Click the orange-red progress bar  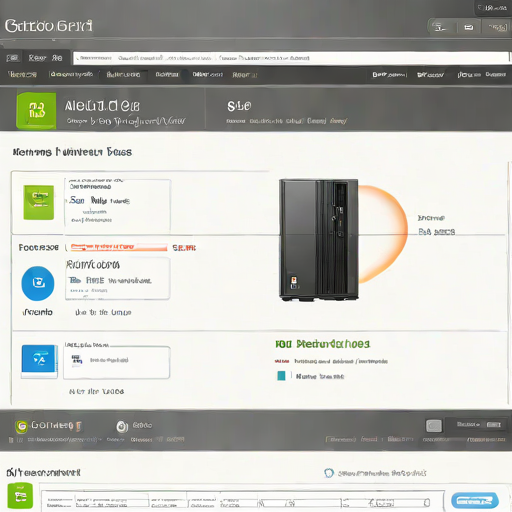(119, 247)
